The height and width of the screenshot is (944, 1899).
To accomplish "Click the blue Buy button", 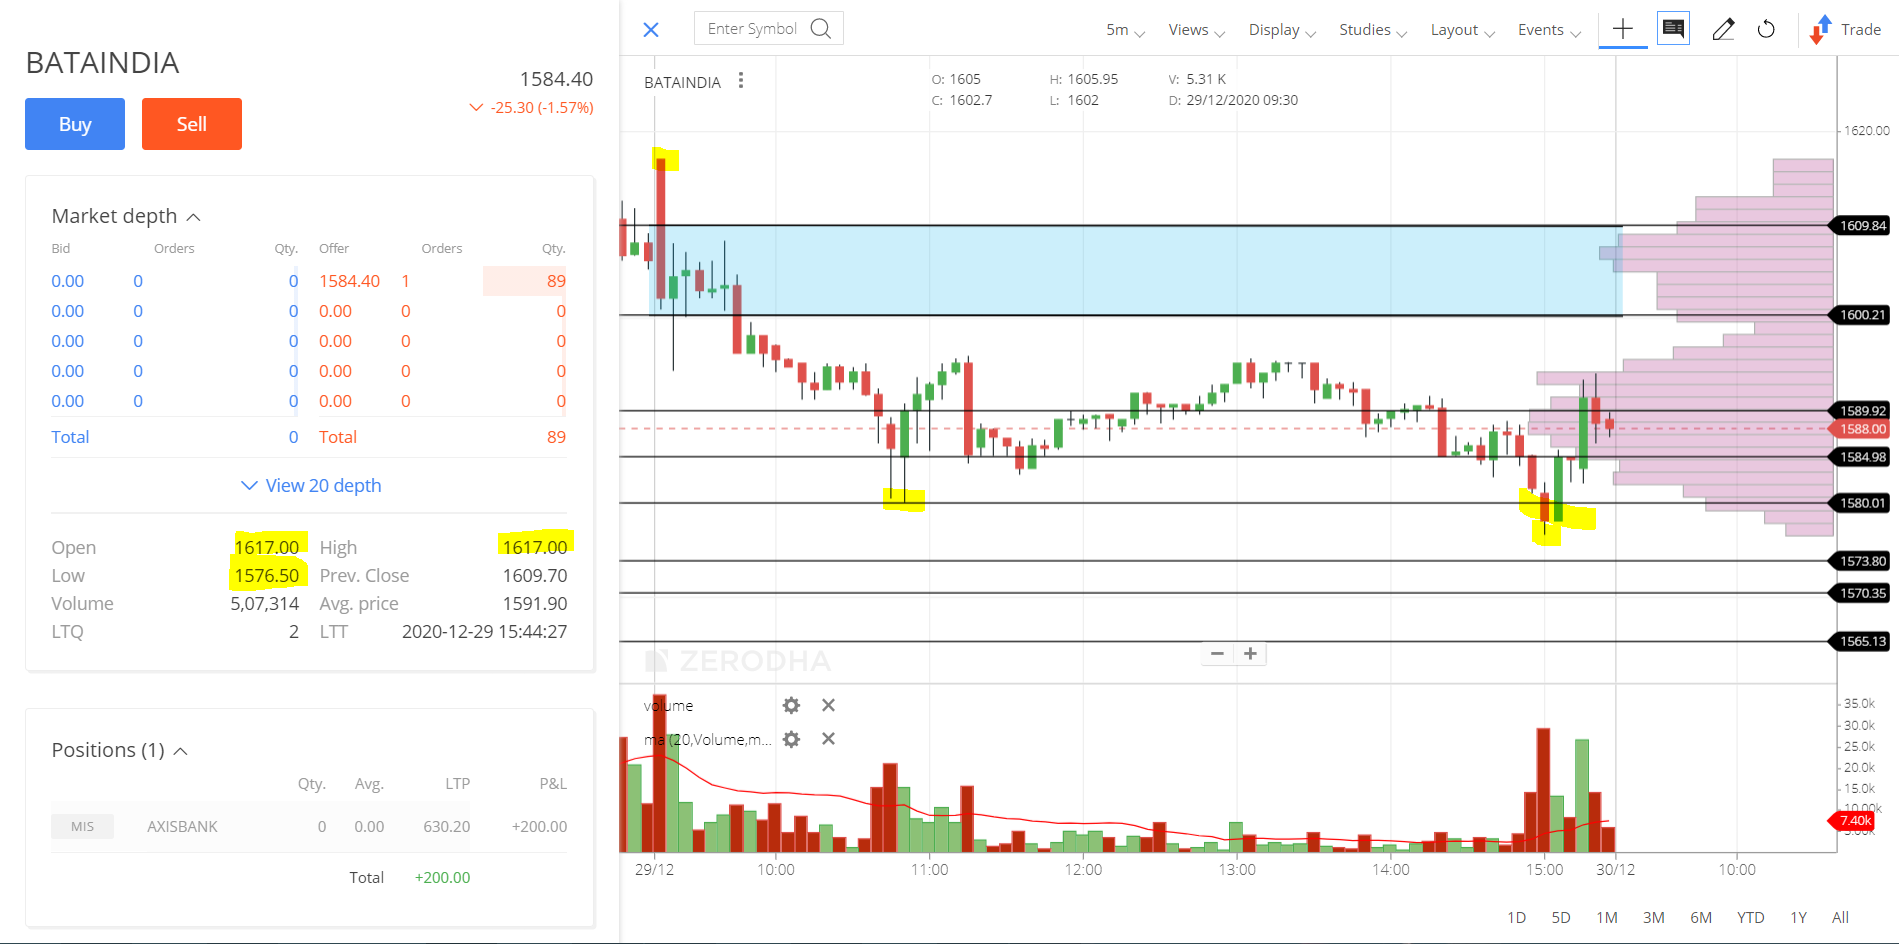I will [x=75, y=124].
